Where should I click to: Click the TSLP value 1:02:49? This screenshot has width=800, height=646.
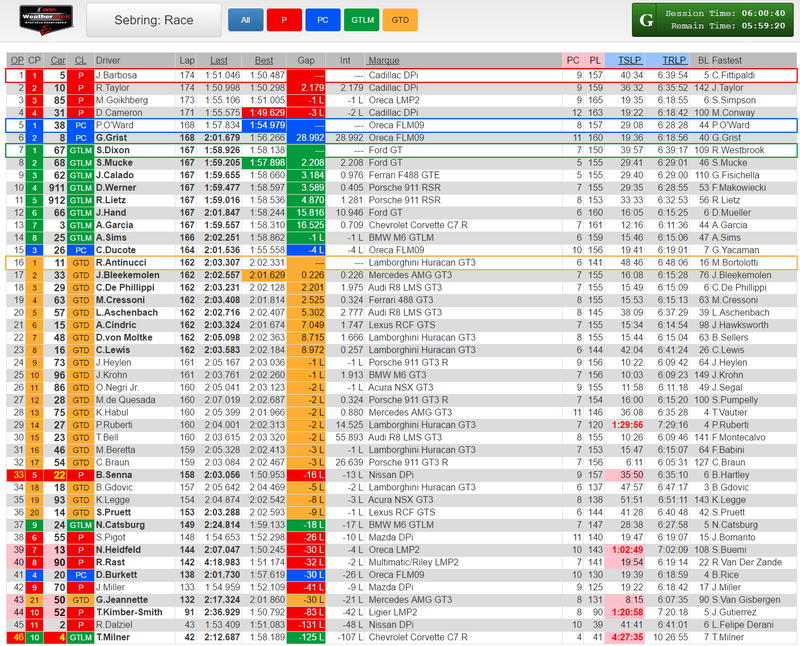627,550
